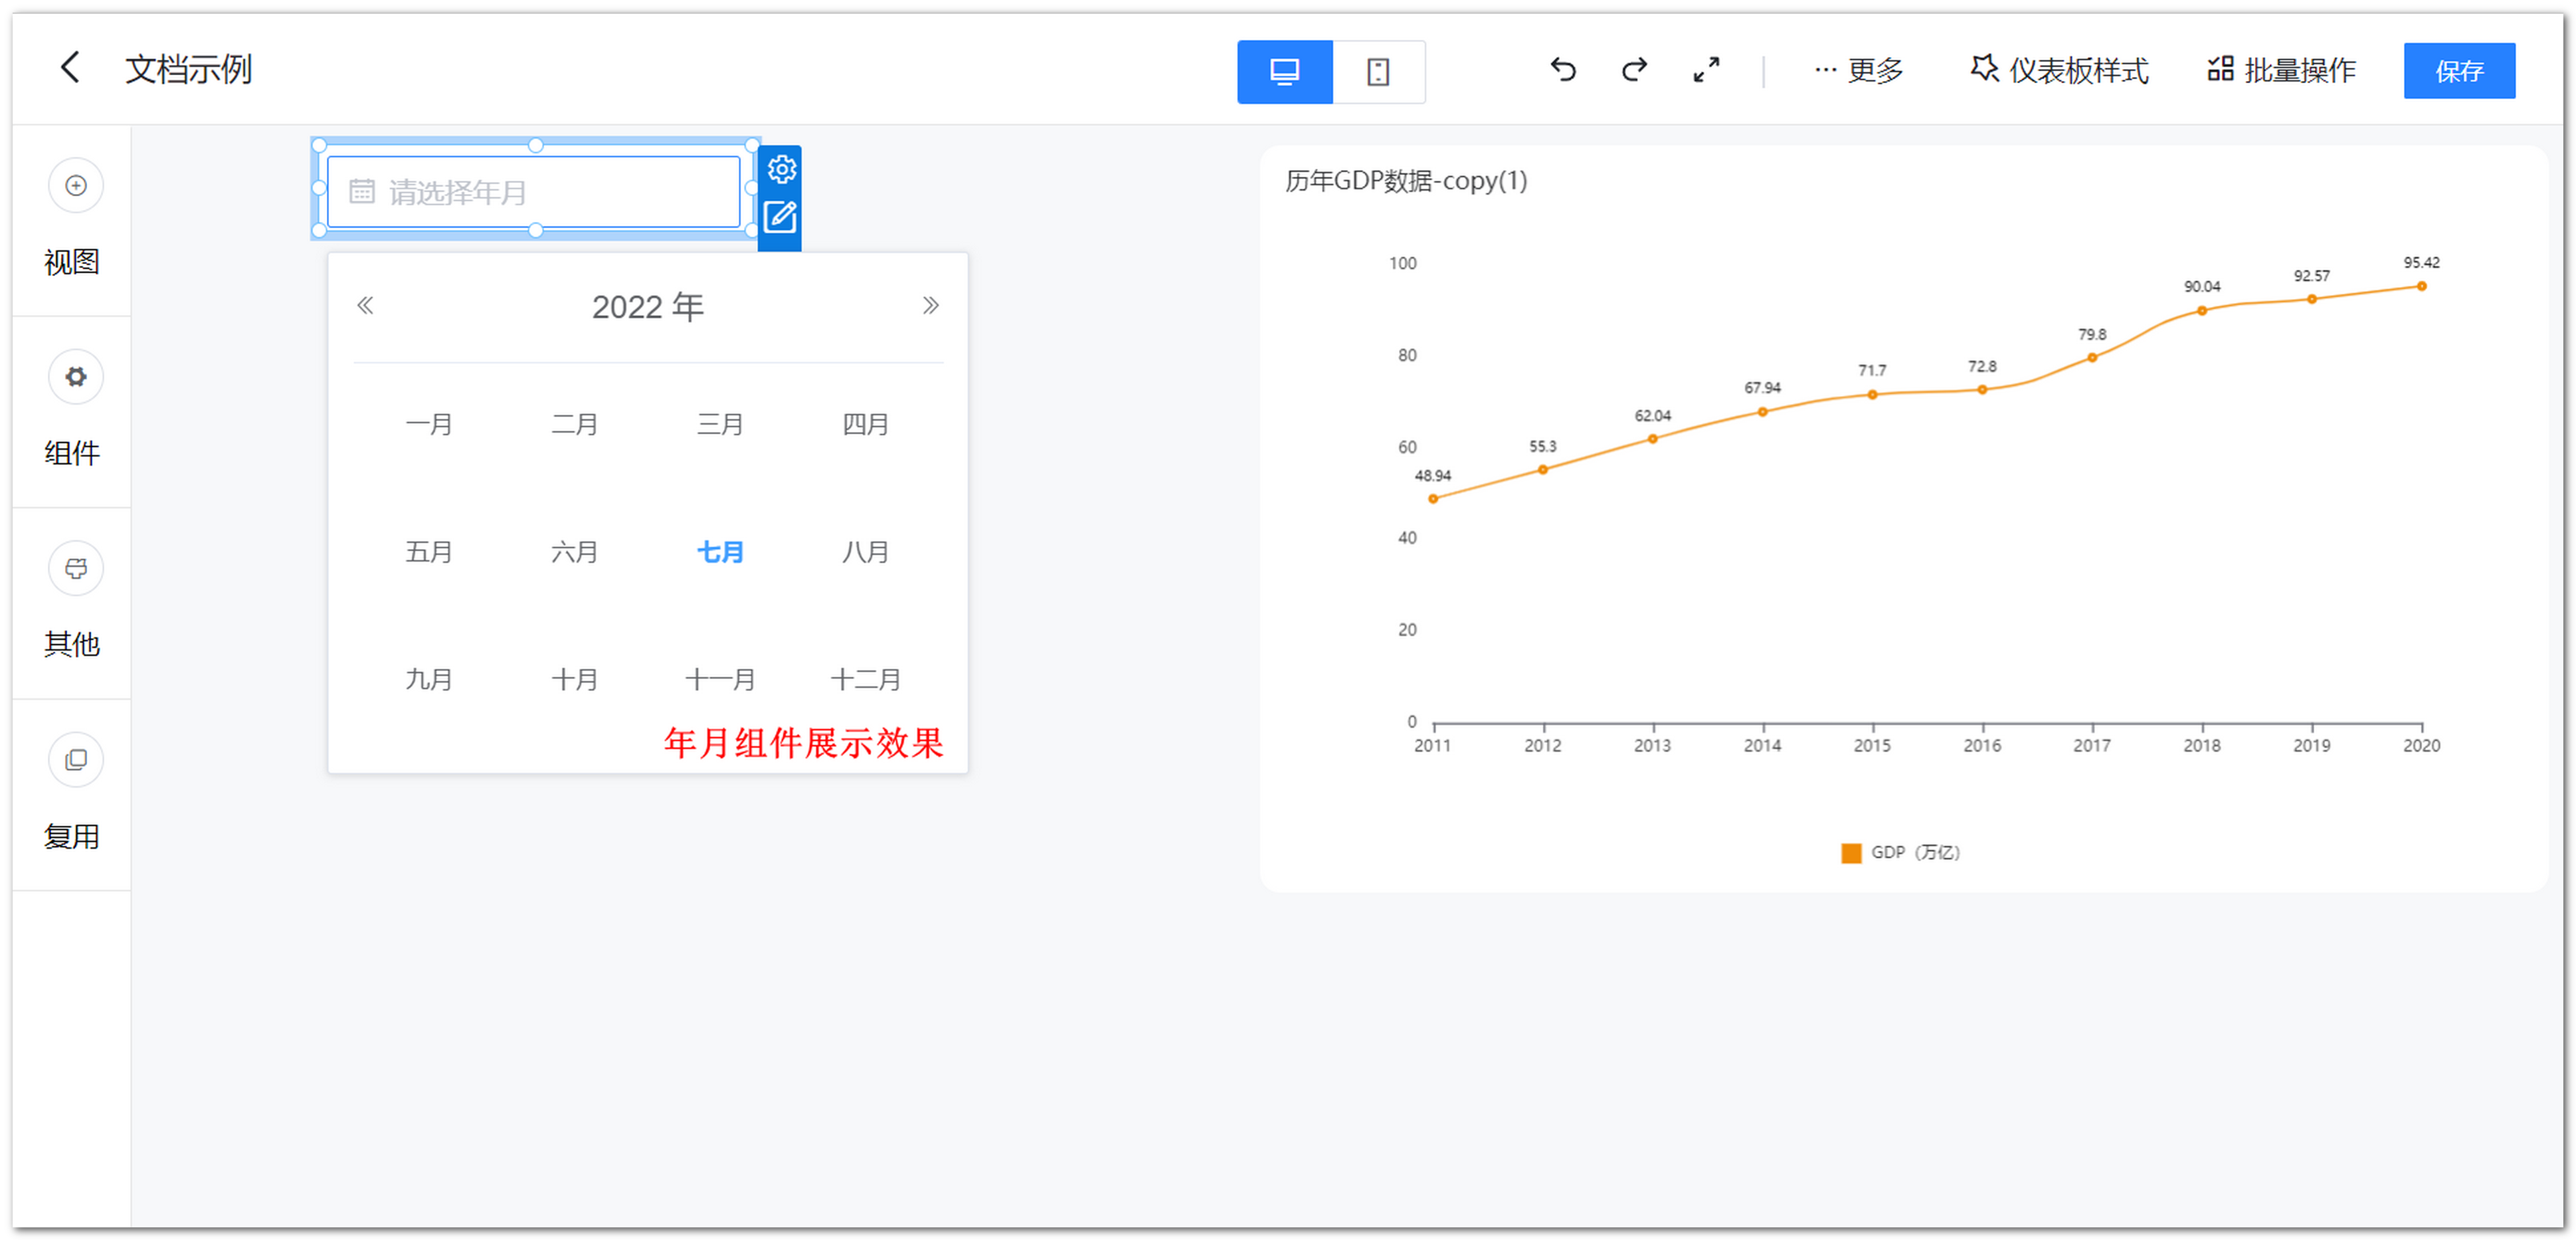The width and height of the screenshot is (2576, 1240).
Task: Click the 保存 button
Action: [x=2460, y=70]
